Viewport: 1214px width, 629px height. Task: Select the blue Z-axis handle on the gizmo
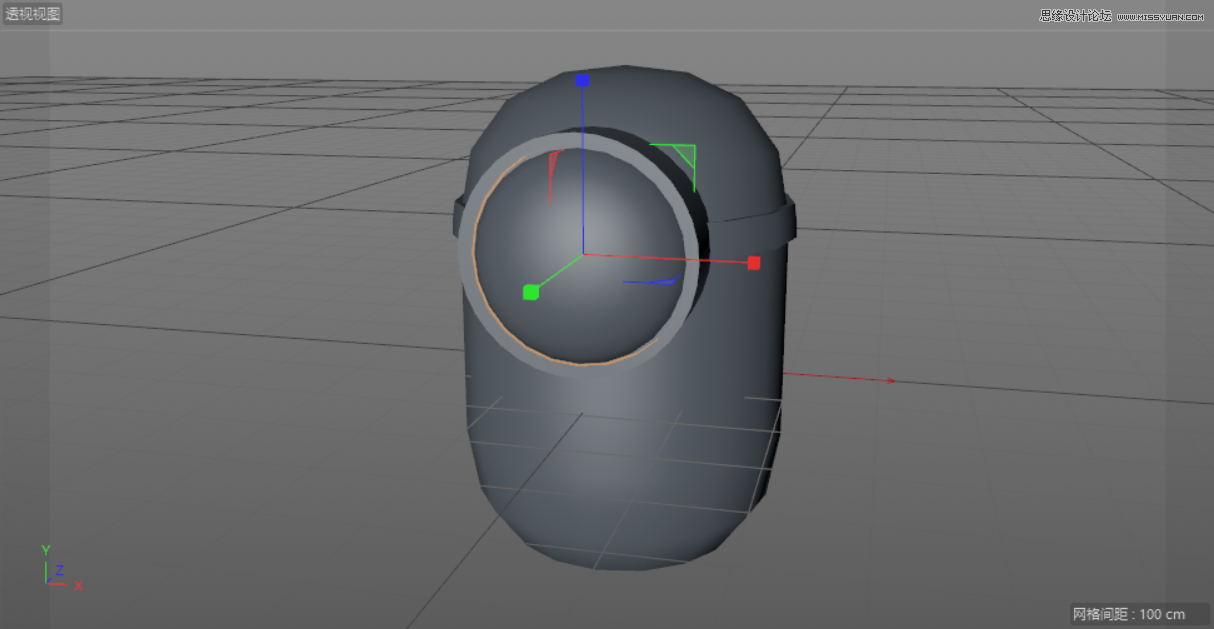[583, 80]
